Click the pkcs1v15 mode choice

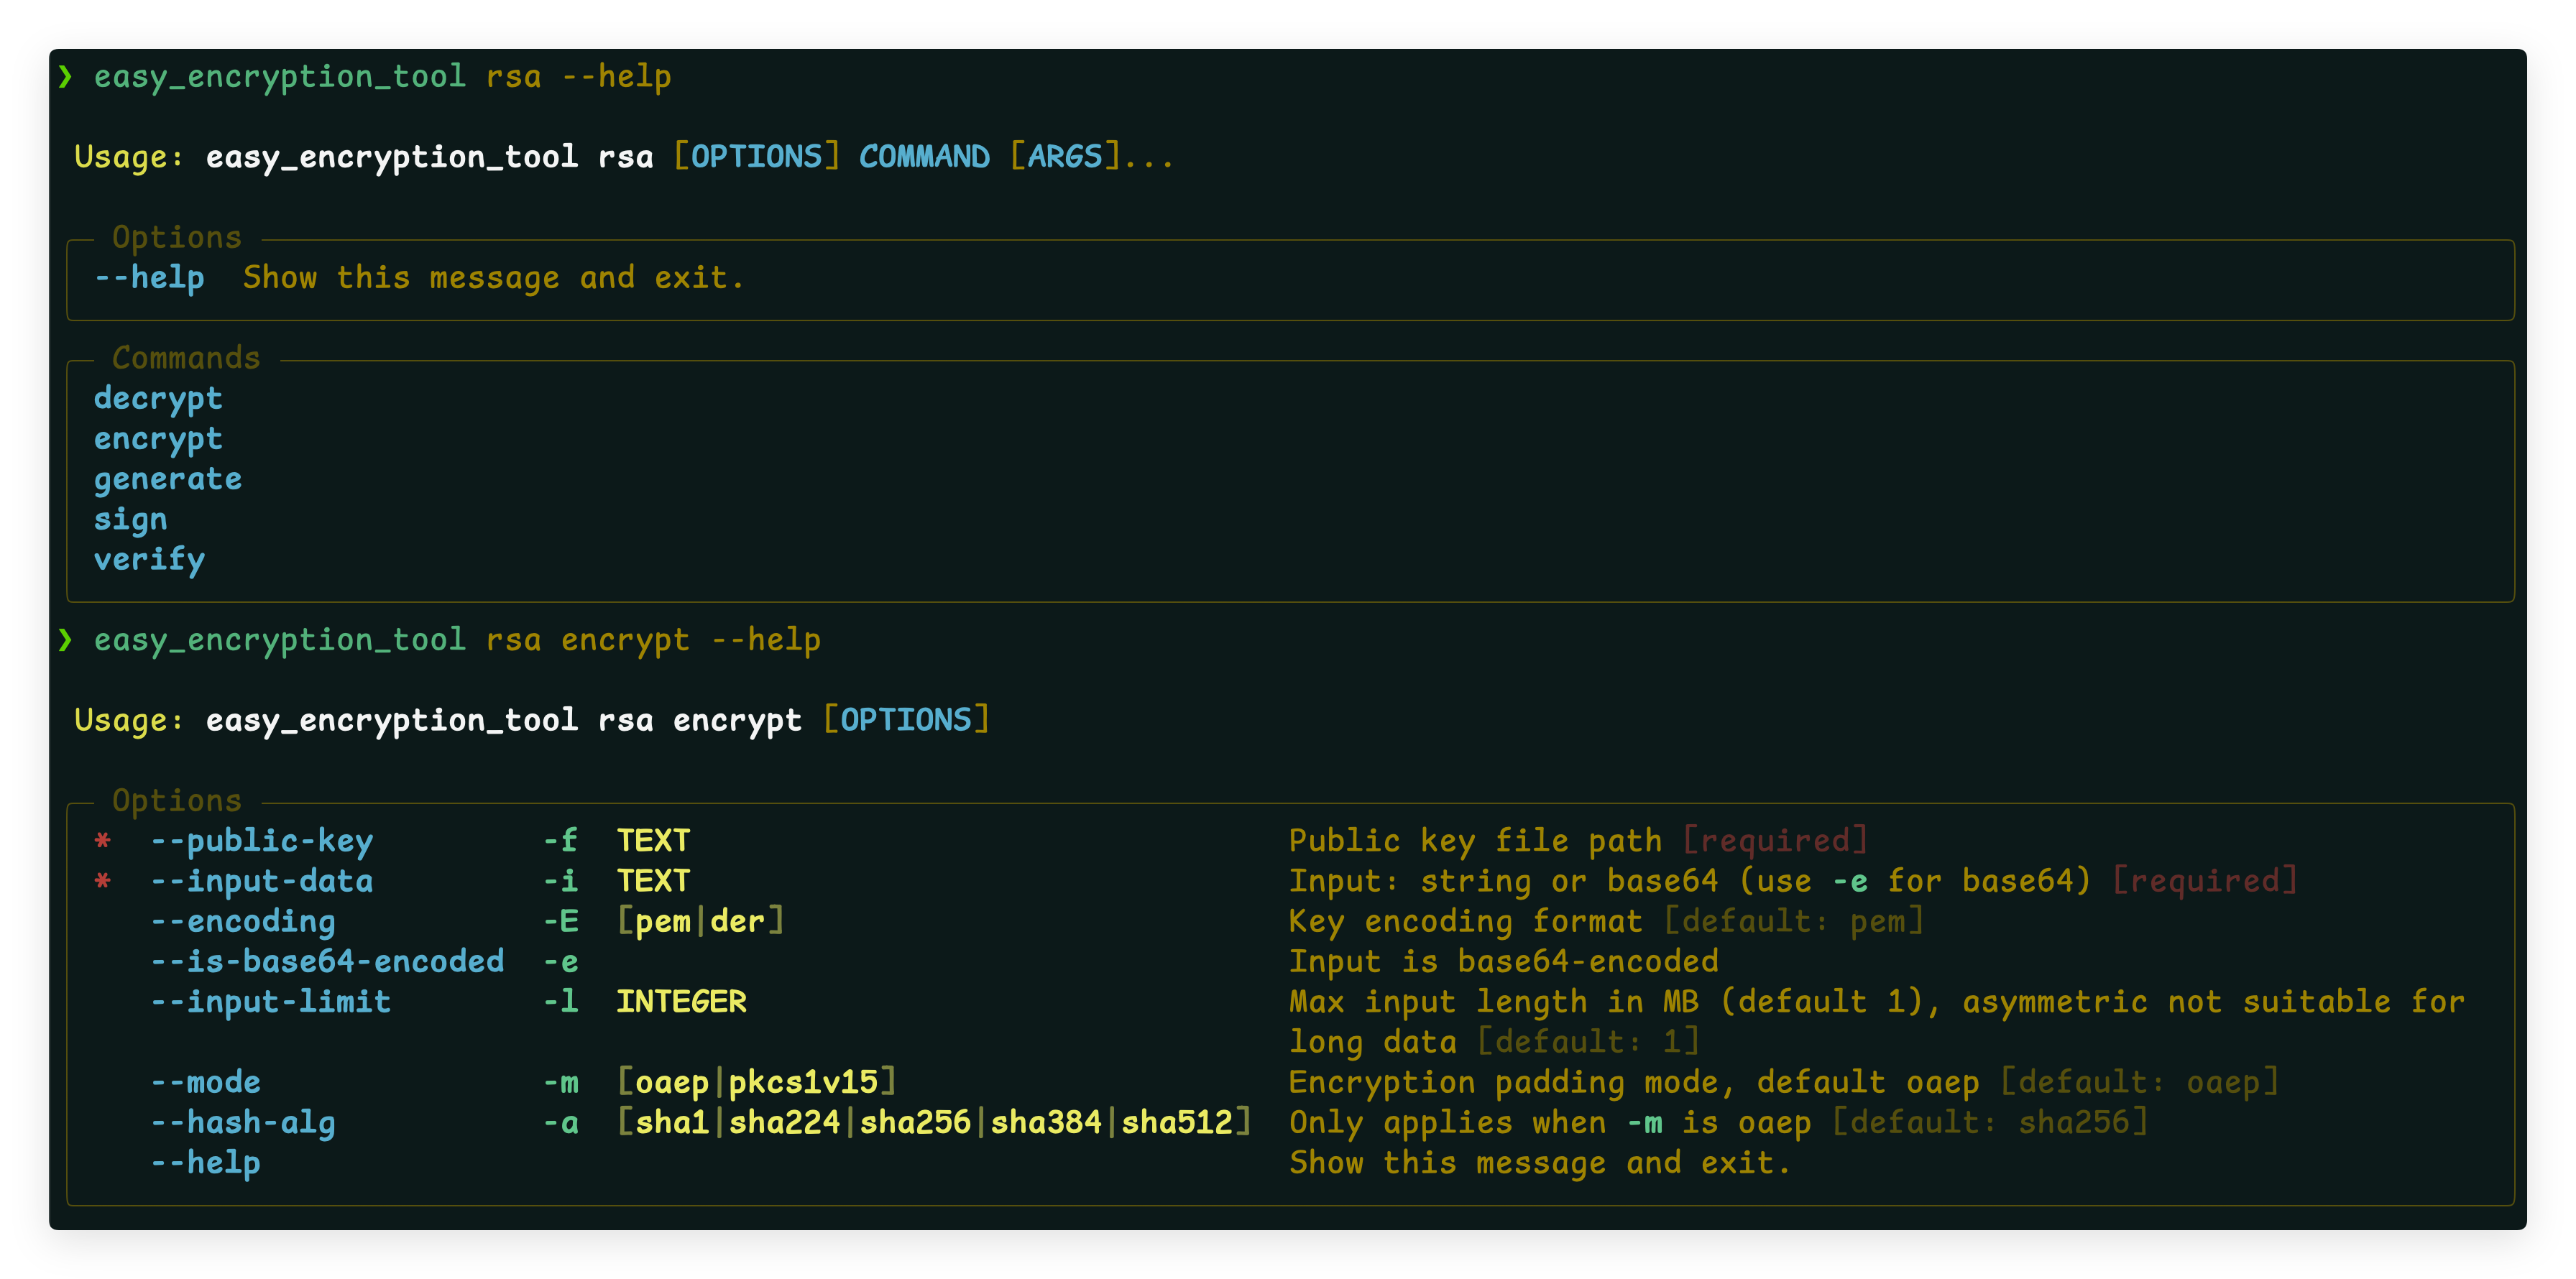point(803,1082)
